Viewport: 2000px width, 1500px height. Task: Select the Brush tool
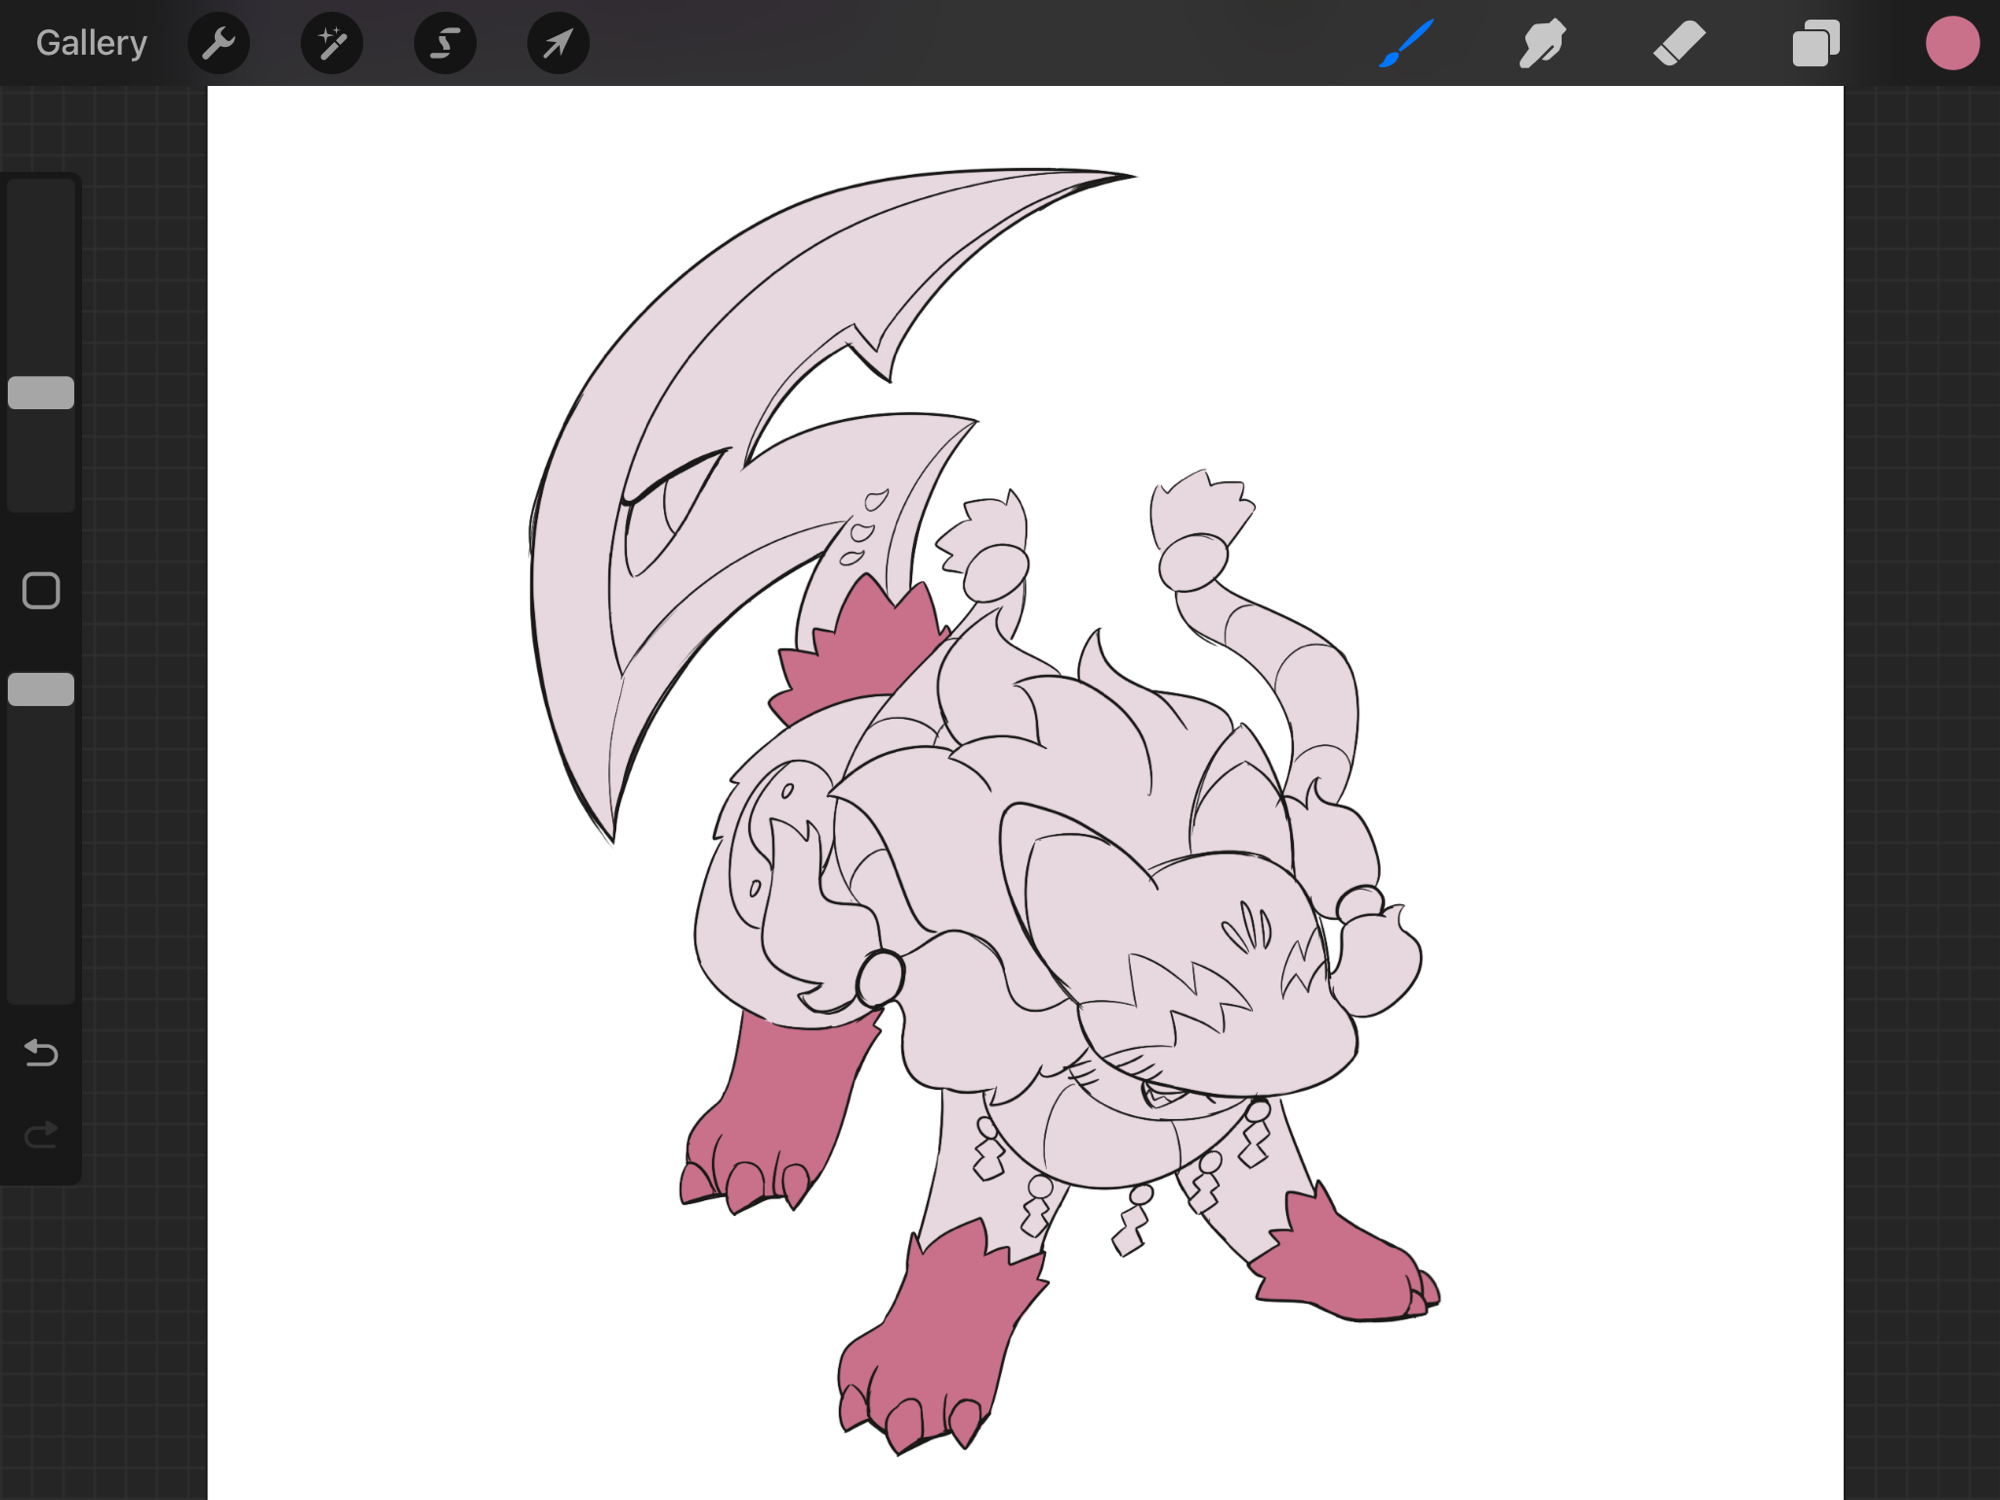pos(1406,43)
